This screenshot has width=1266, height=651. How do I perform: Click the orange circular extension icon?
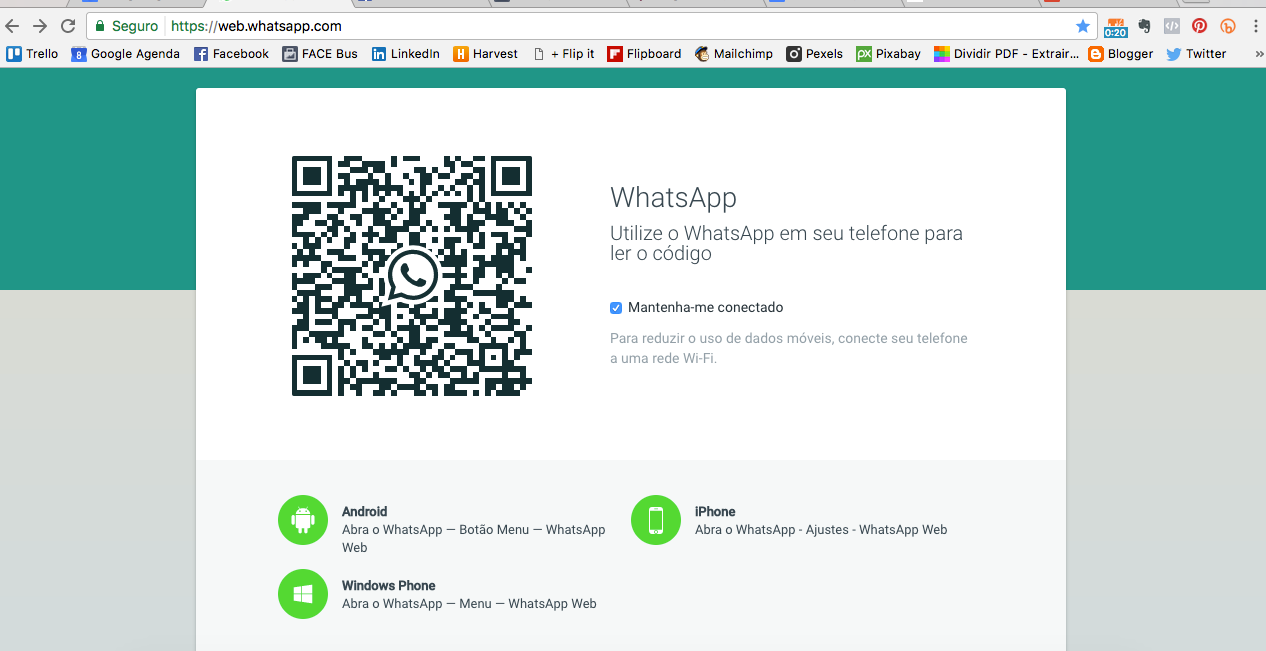1228,26
